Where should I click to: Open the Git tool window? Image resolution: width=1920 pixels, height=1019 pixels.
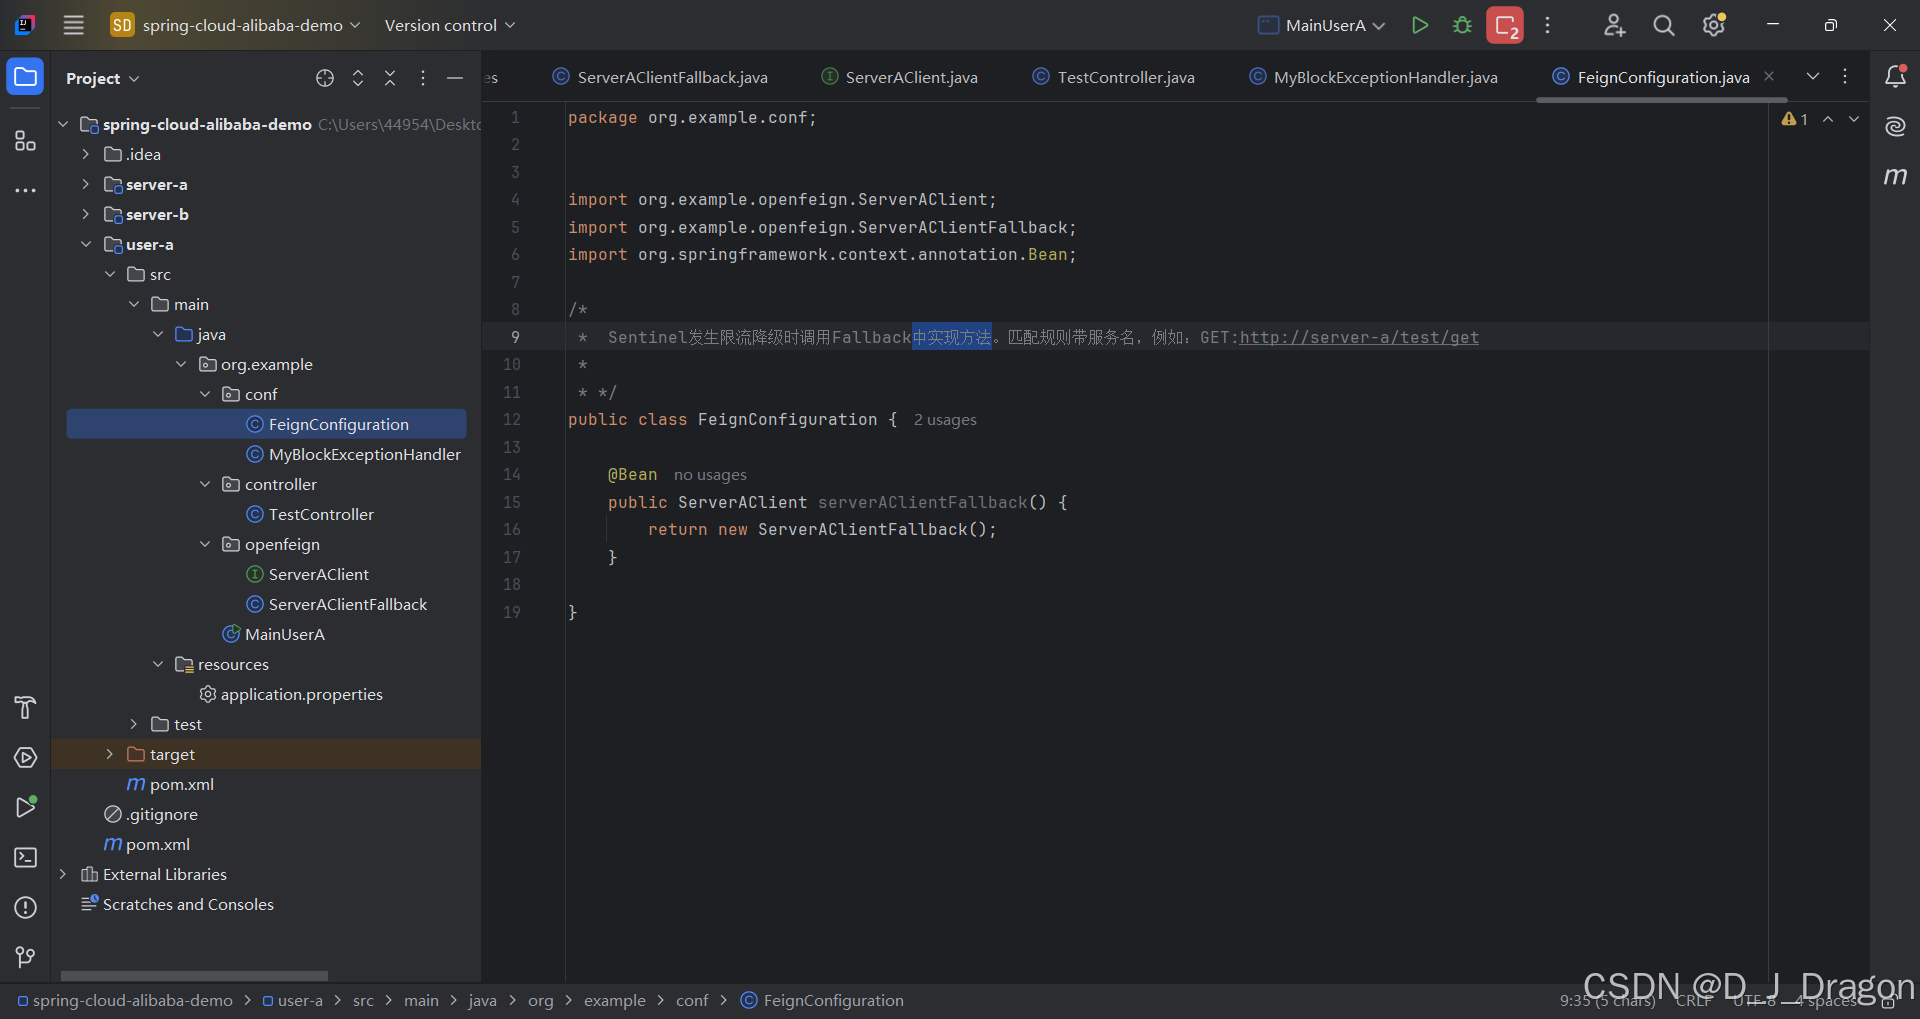click(25, 957)
